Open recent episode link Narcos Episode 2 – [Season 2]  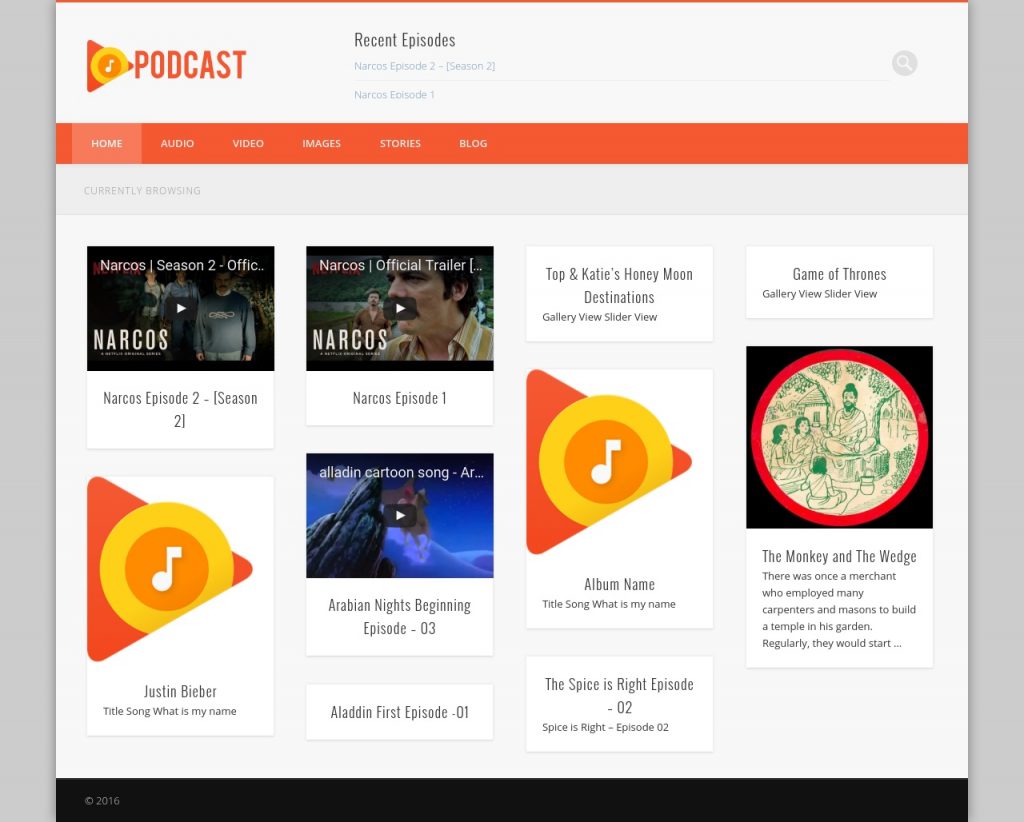coord(424,66)
